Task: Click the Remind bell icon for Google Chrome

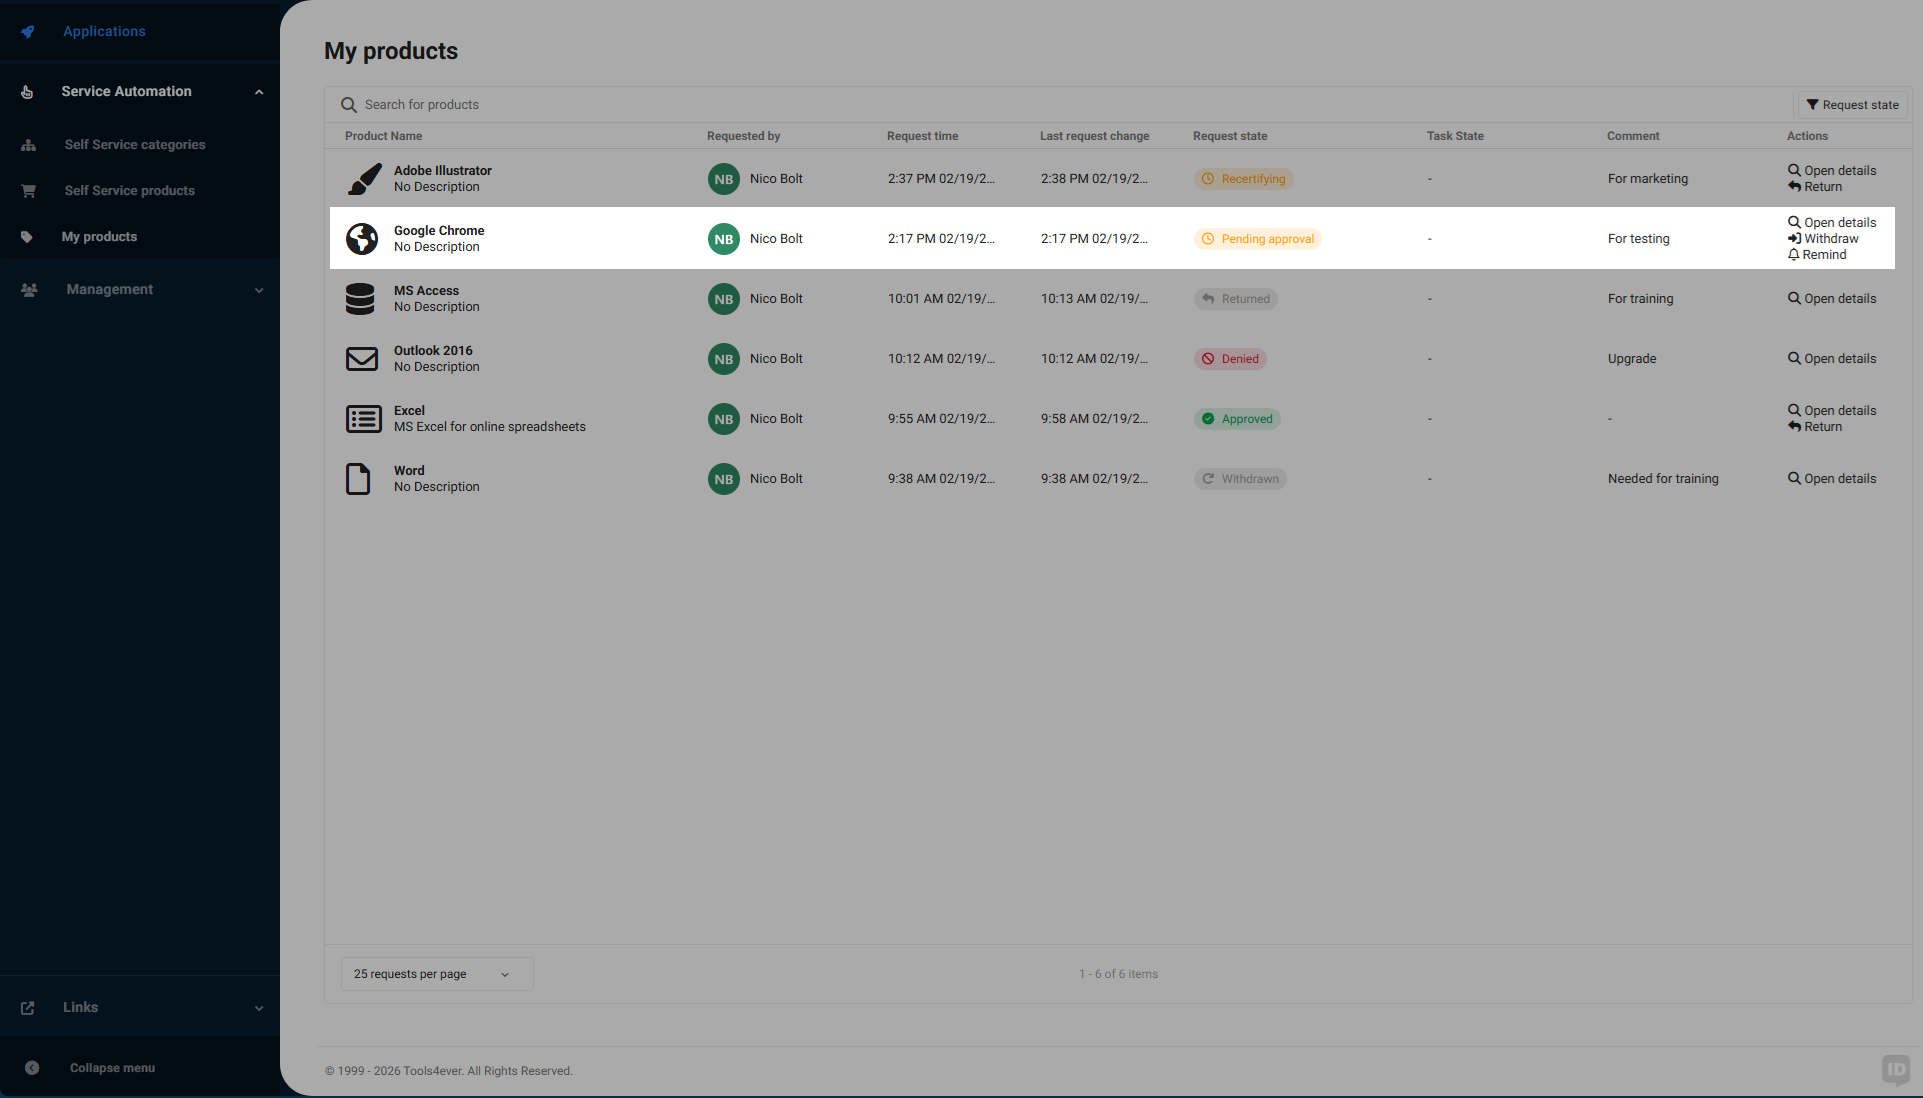Action: 1794,255
